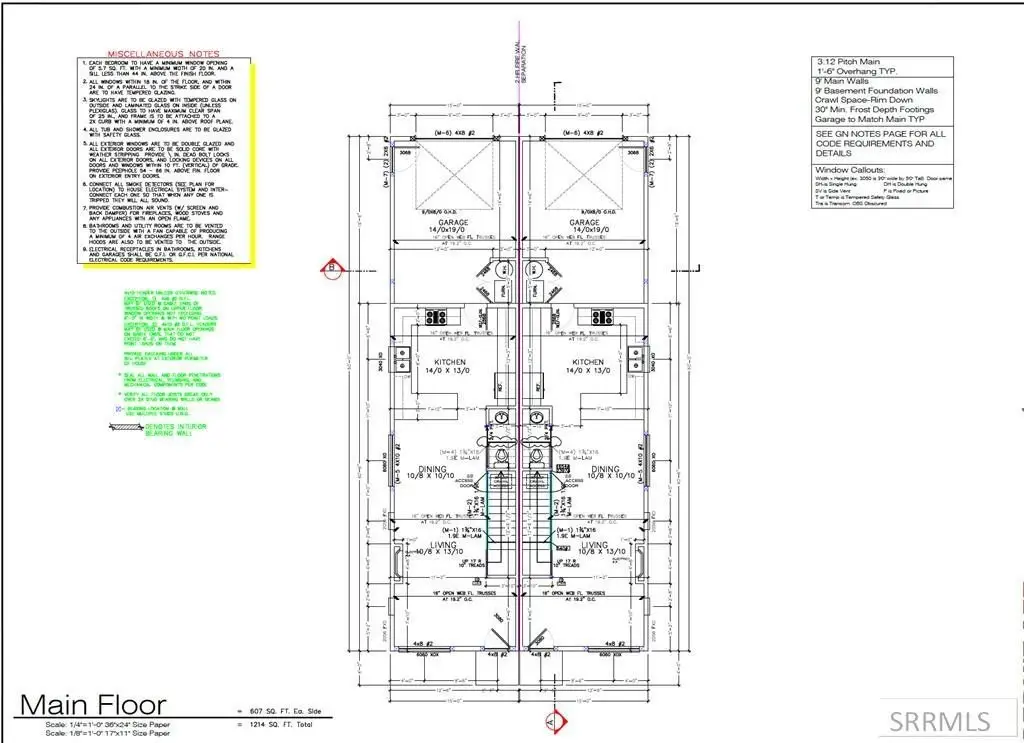
Task: Click the section marker B symbol
Action: (x=325, y=266)
